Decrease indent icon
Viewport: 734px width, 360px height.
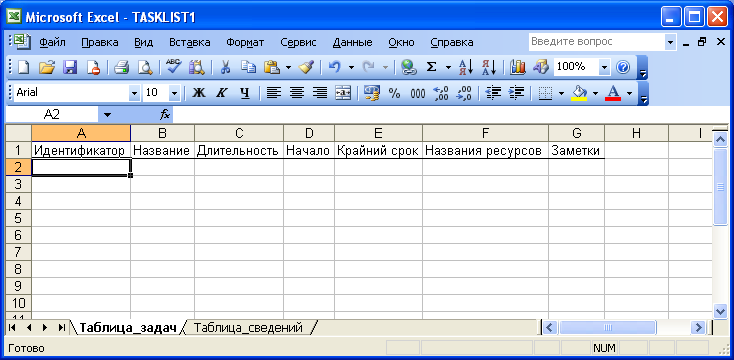point(492,93)
